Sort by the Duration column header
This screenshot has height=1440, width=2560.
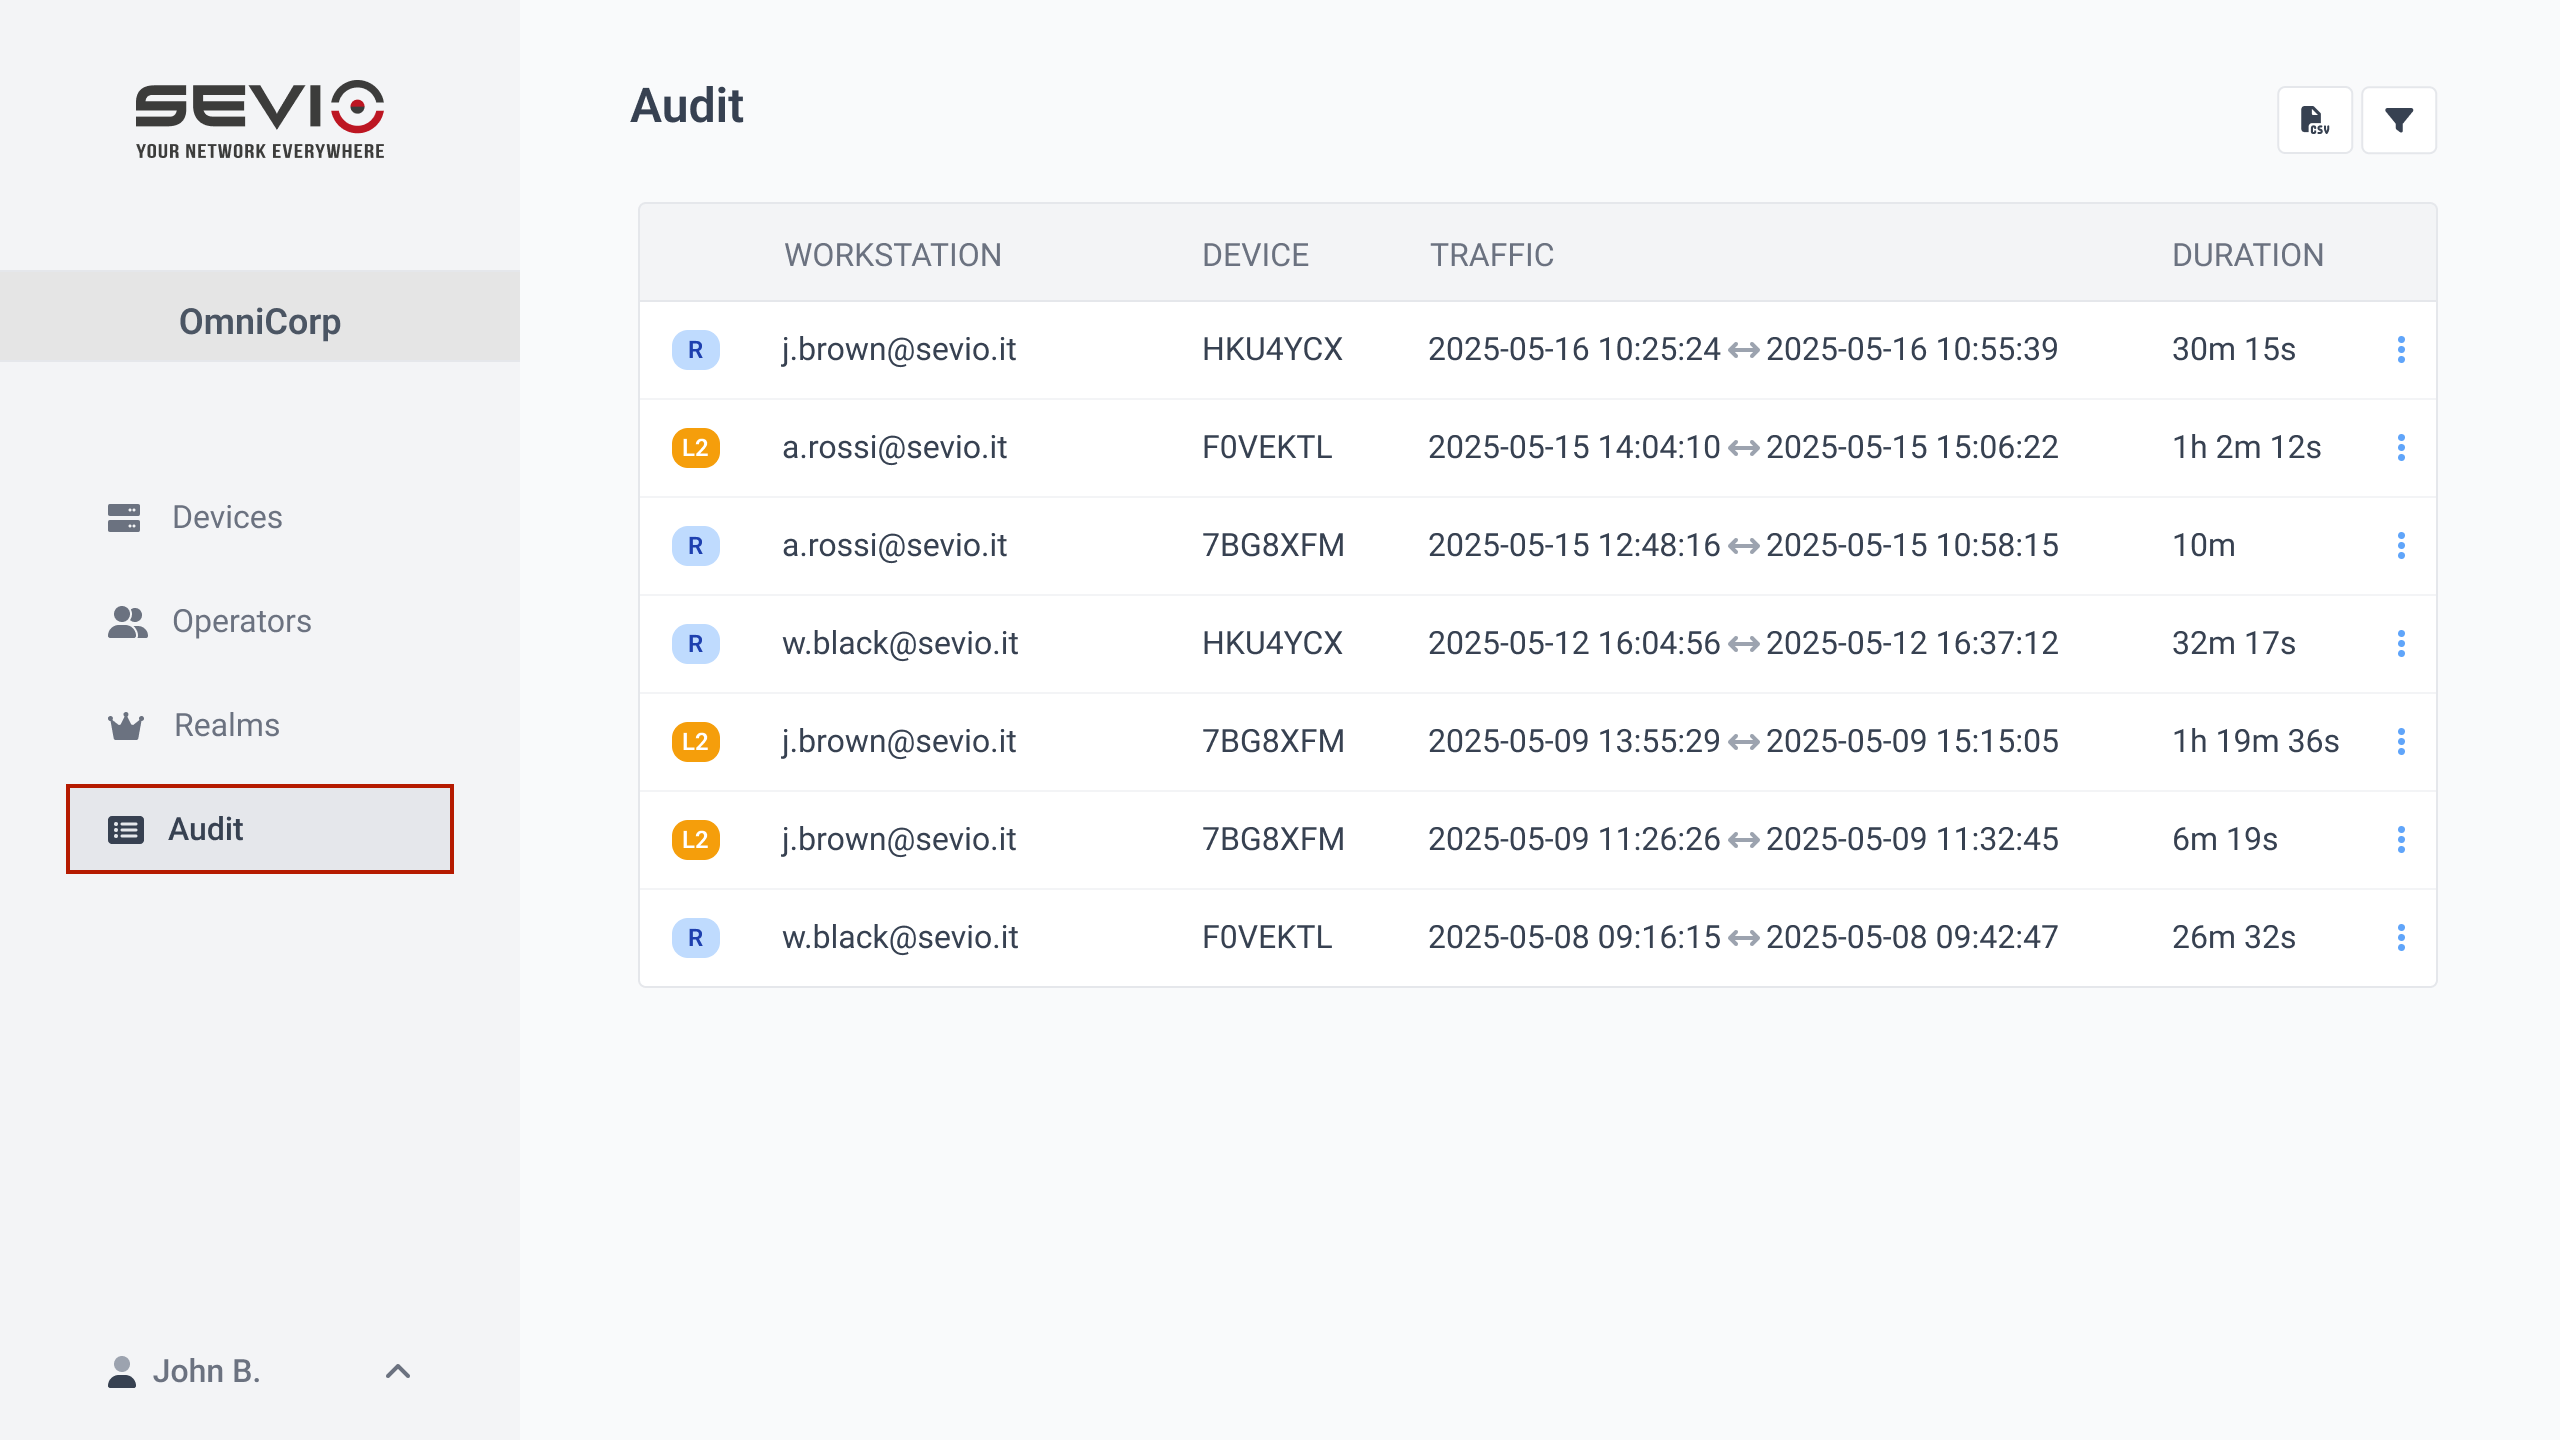pos(2247,255)
